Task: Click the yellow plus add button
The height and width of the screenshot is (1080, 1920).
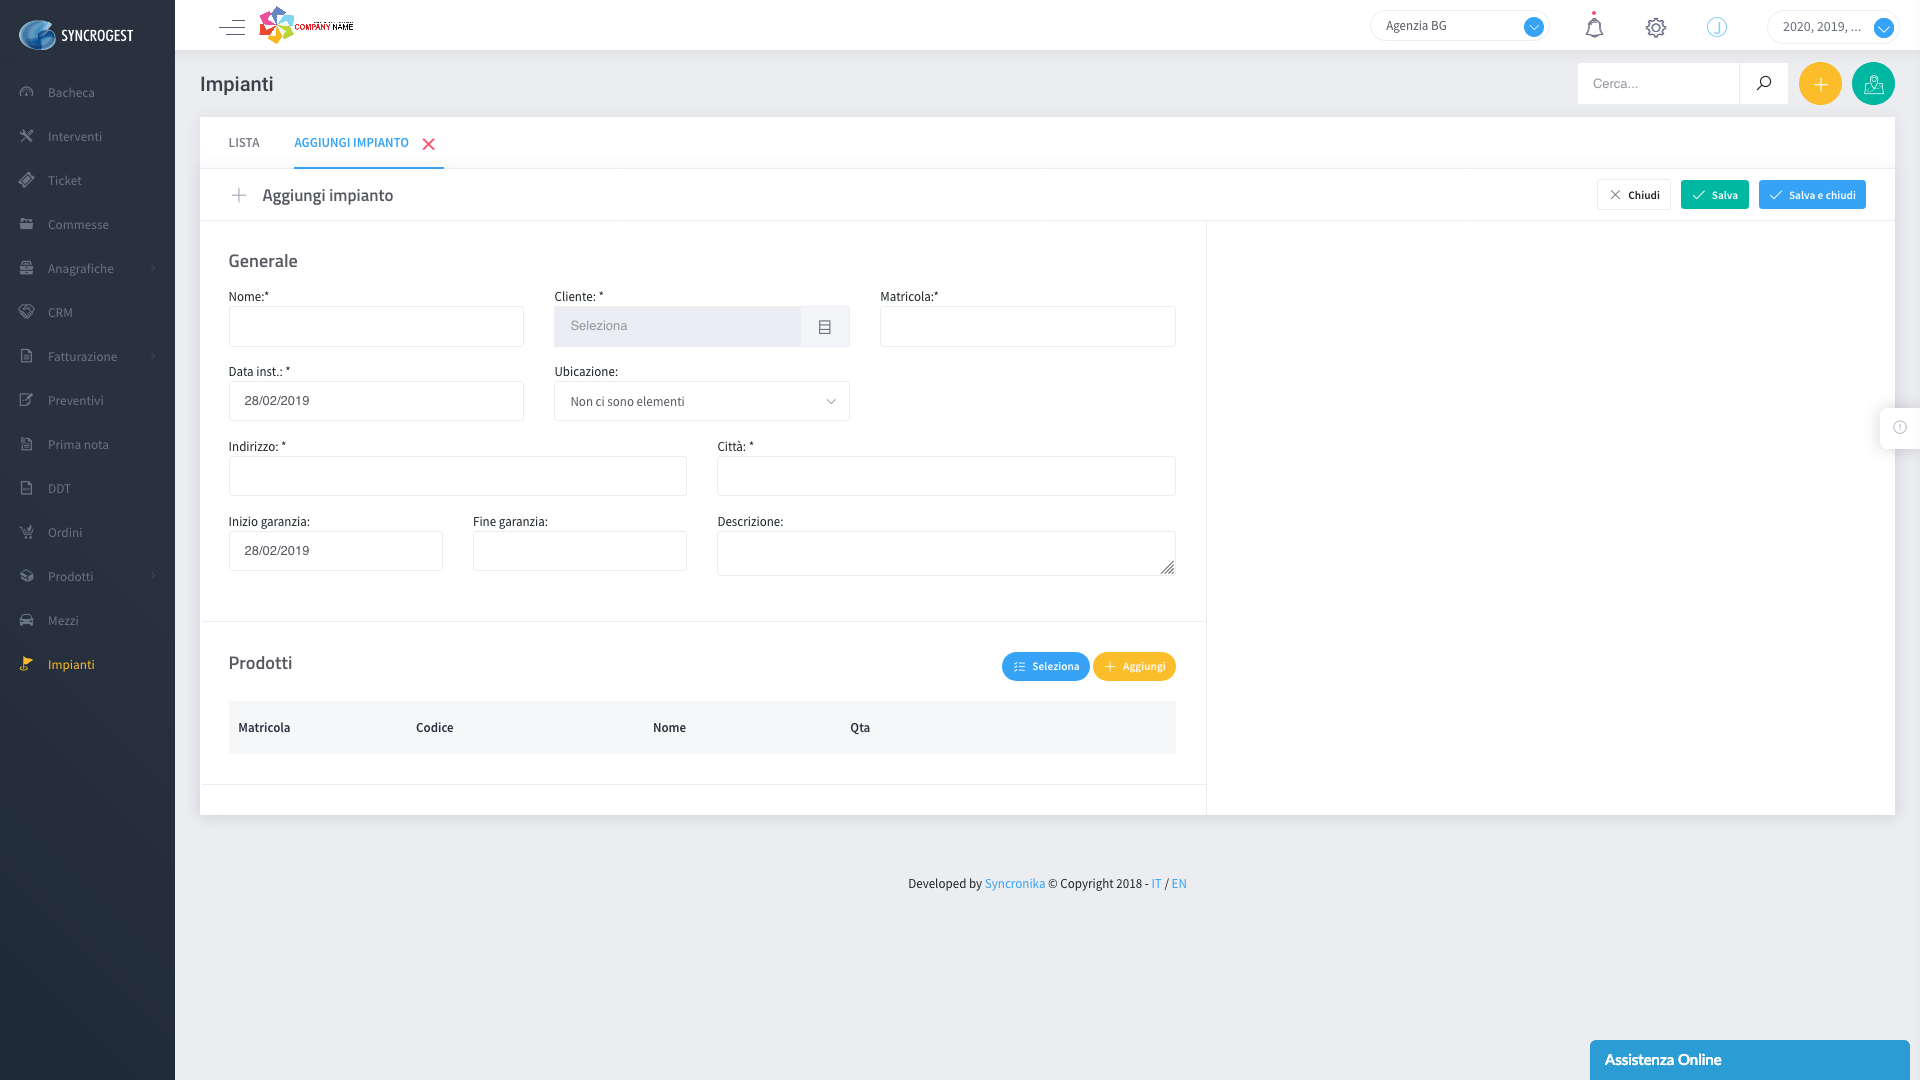Action: coord(1820,84)
